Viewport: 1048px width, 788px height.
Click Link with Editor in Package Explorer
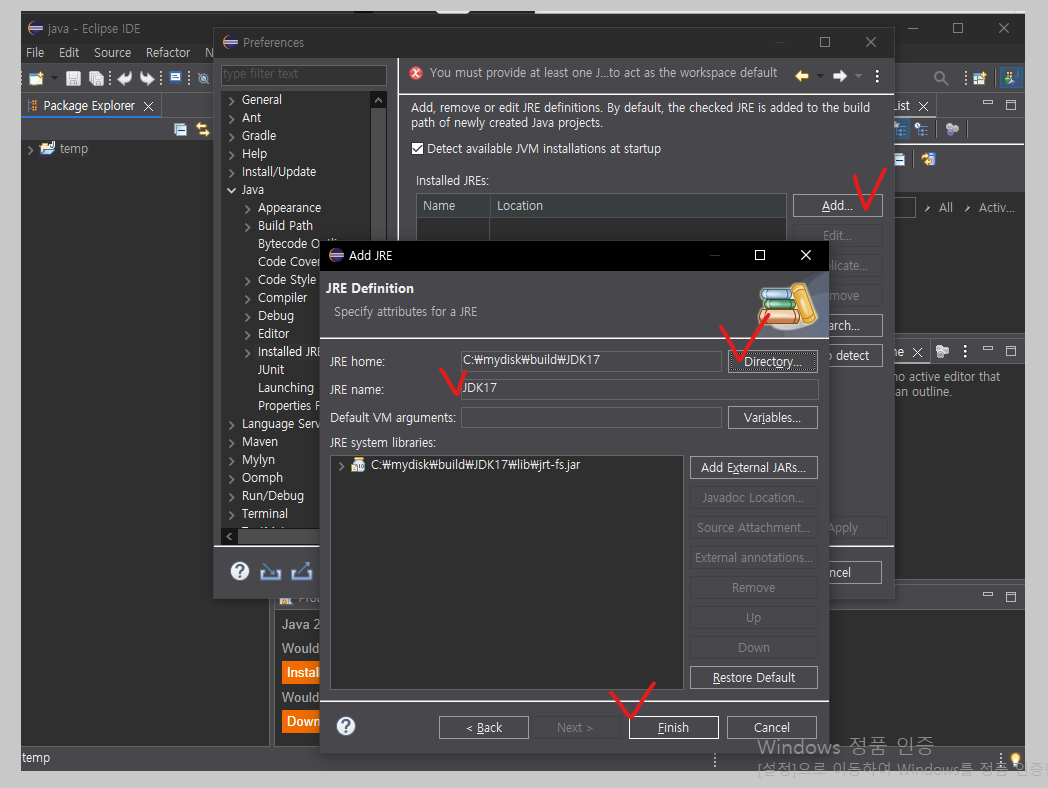(x=203, y=129)
